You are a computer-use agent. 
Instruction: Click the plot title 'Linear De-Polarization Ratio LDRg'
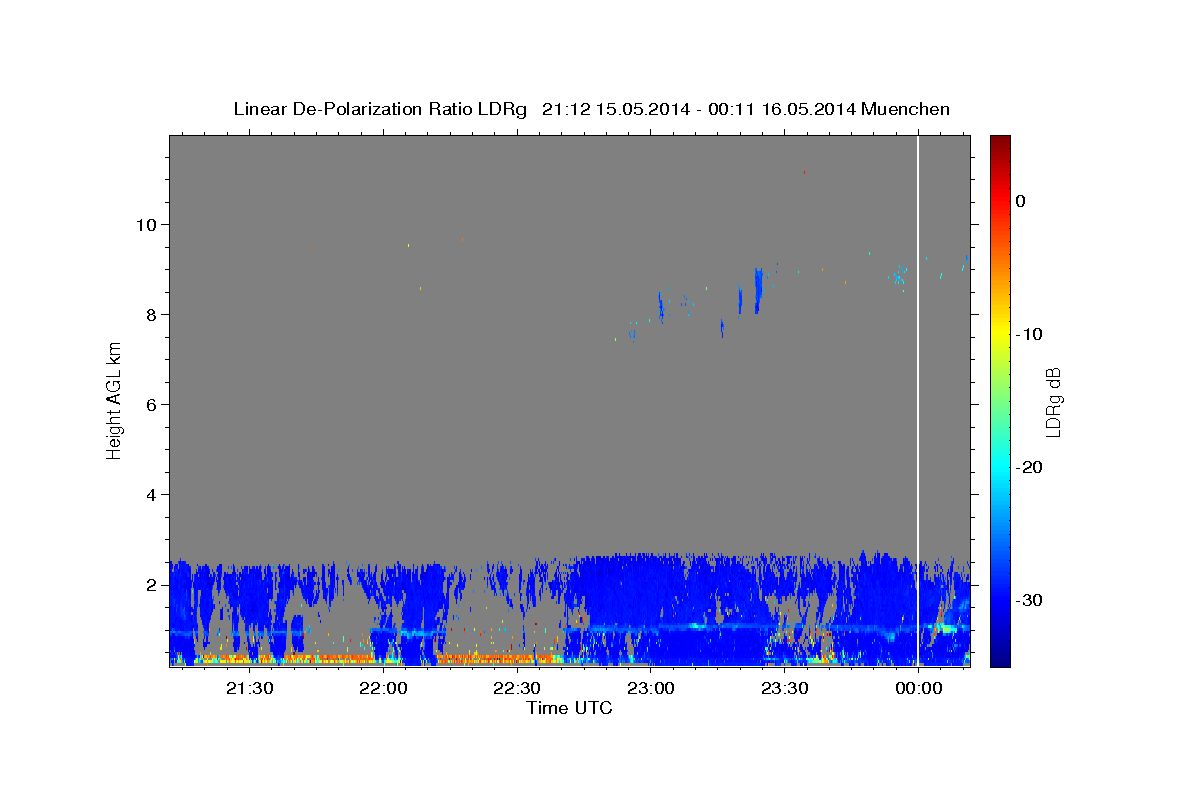tap(380, 109)
